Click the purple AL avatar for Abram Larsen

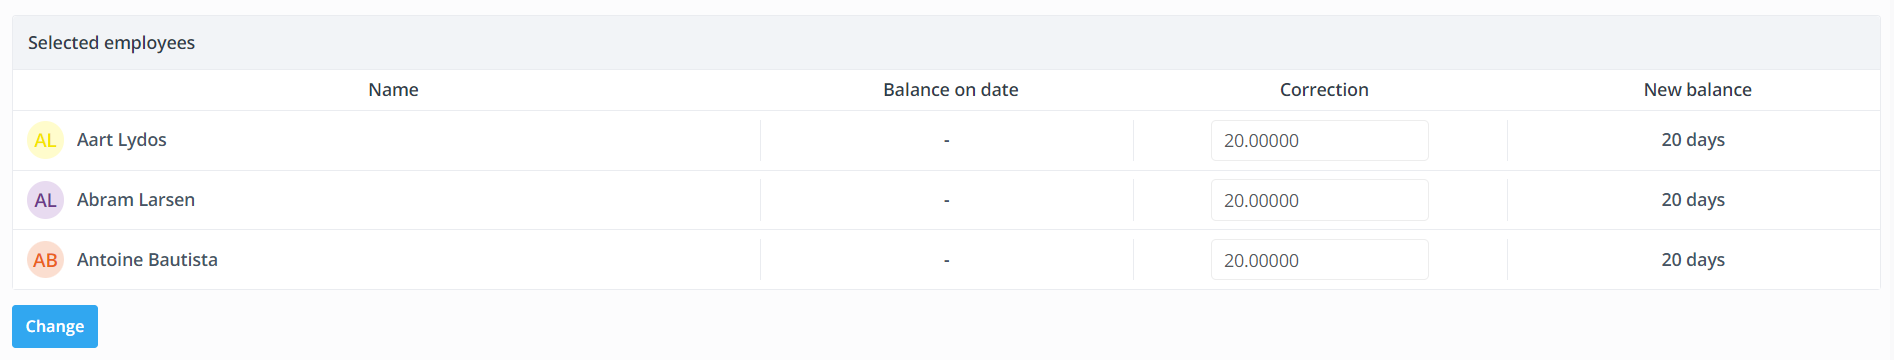(x=45, y=200)
